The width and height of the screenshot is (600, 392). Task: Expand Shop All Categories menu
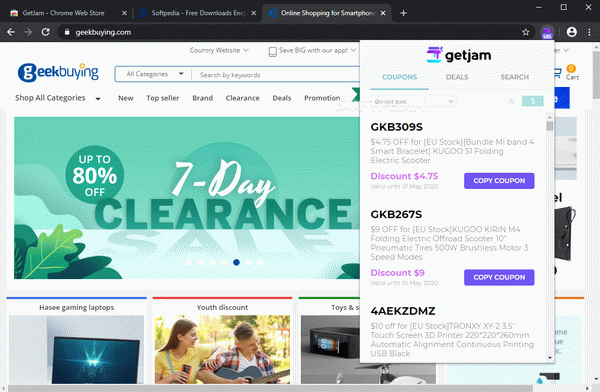click(58, 98)
